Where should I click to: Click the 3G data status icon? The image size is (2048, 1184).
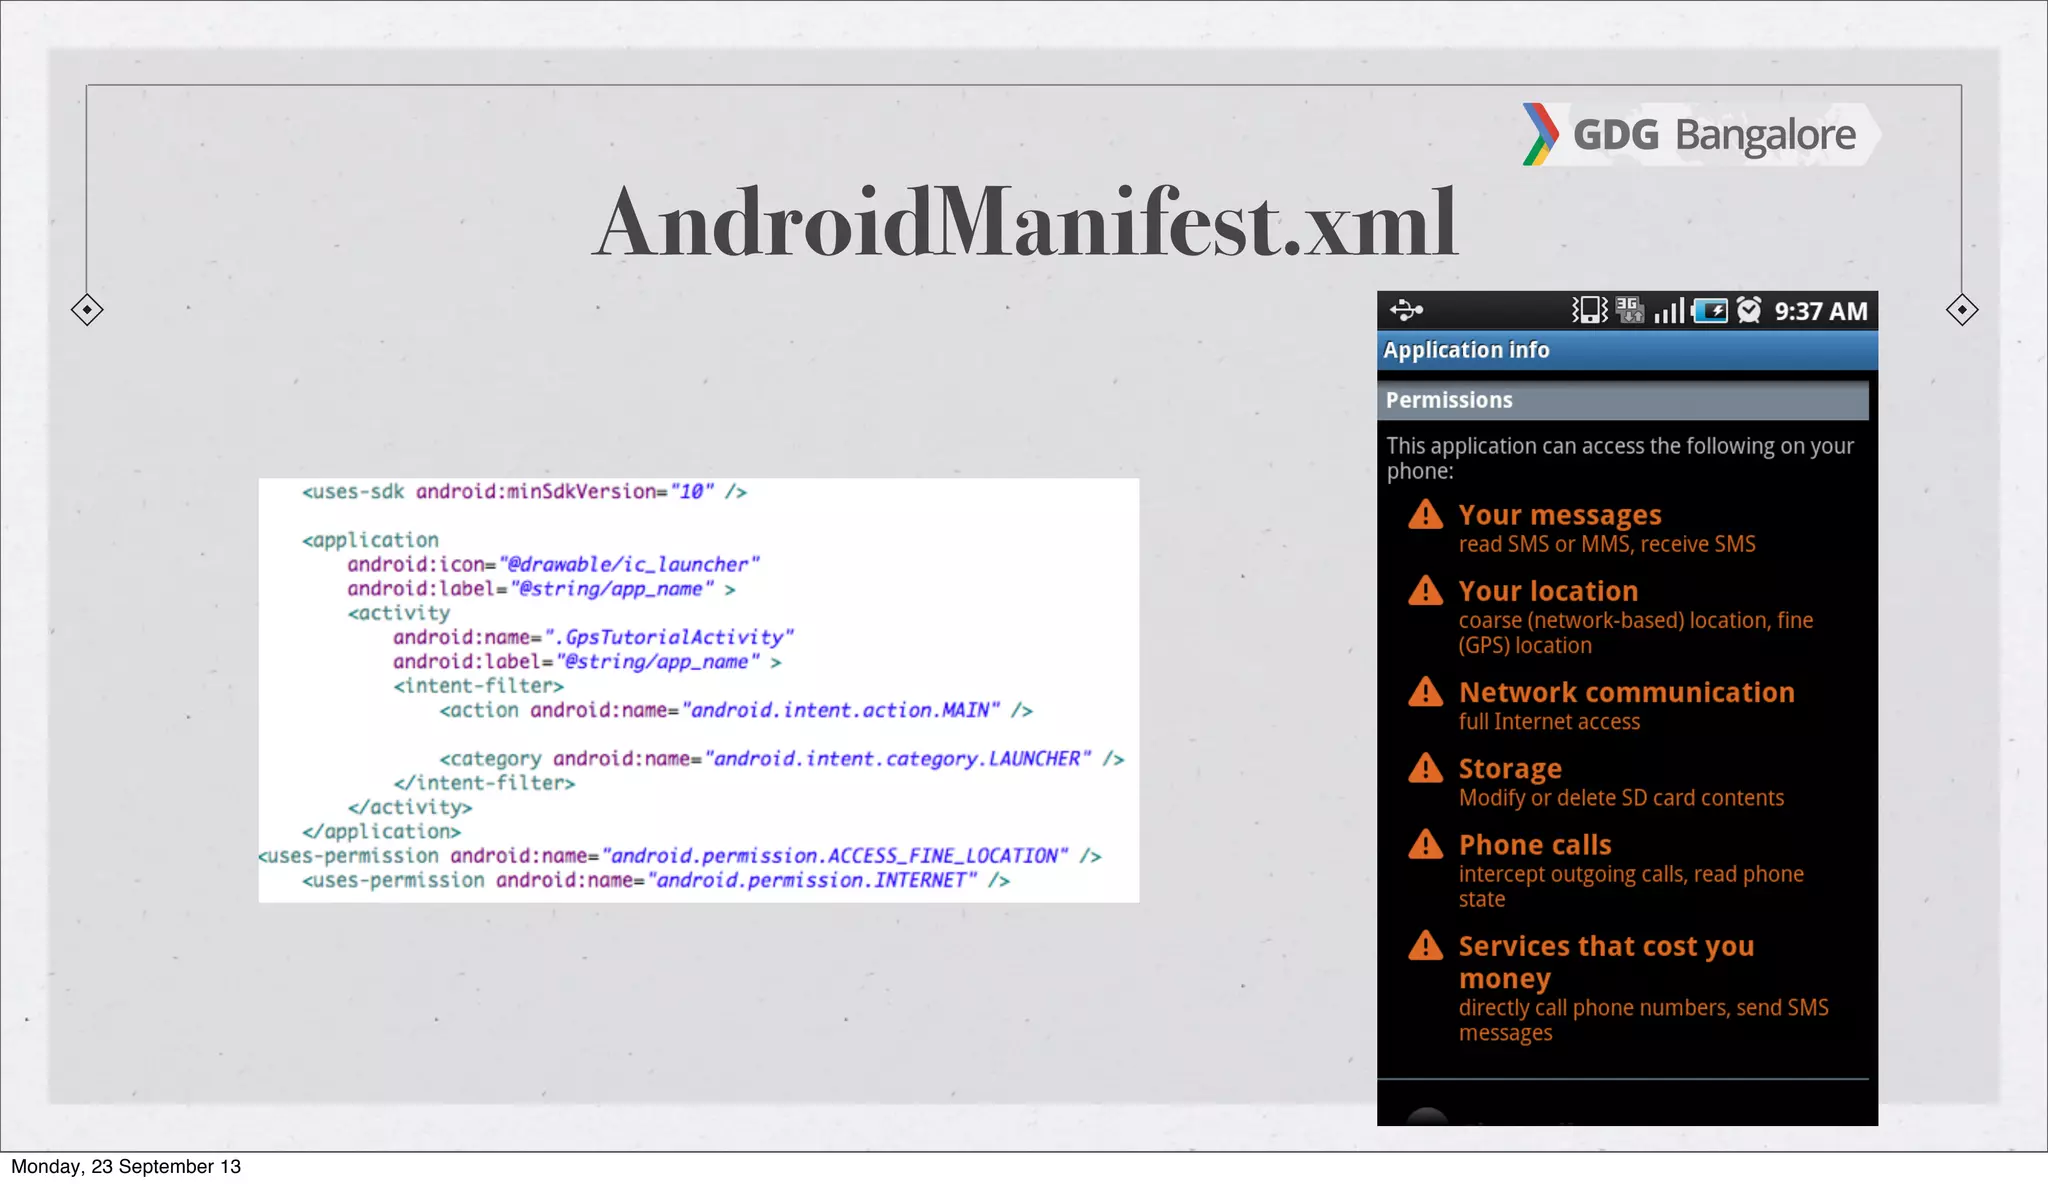pos(1629,310)
